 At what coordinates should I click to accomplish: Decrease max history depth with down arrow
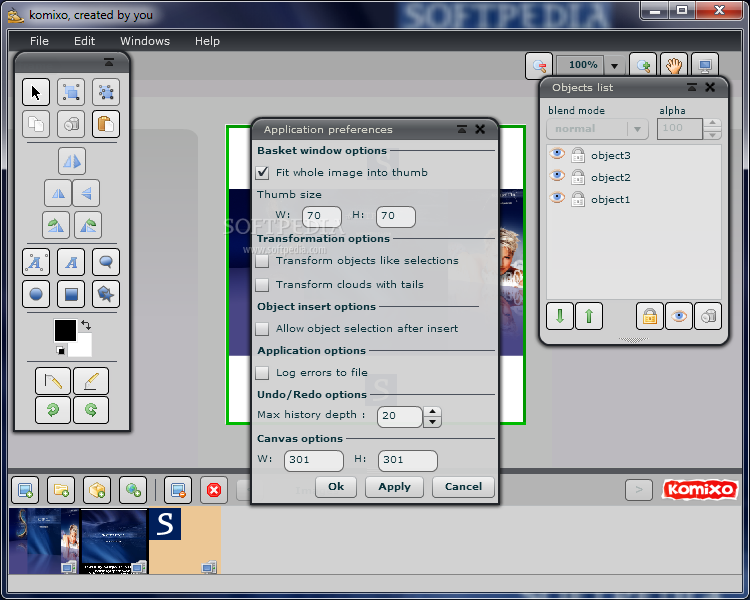click(432, 422)
